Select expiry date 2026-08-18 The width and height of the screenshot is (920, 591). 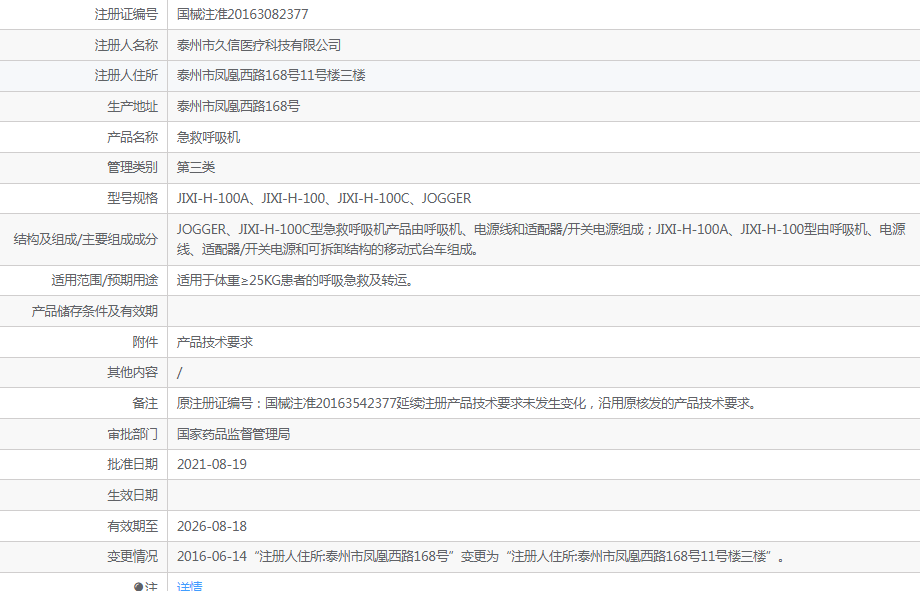(212, 526)
